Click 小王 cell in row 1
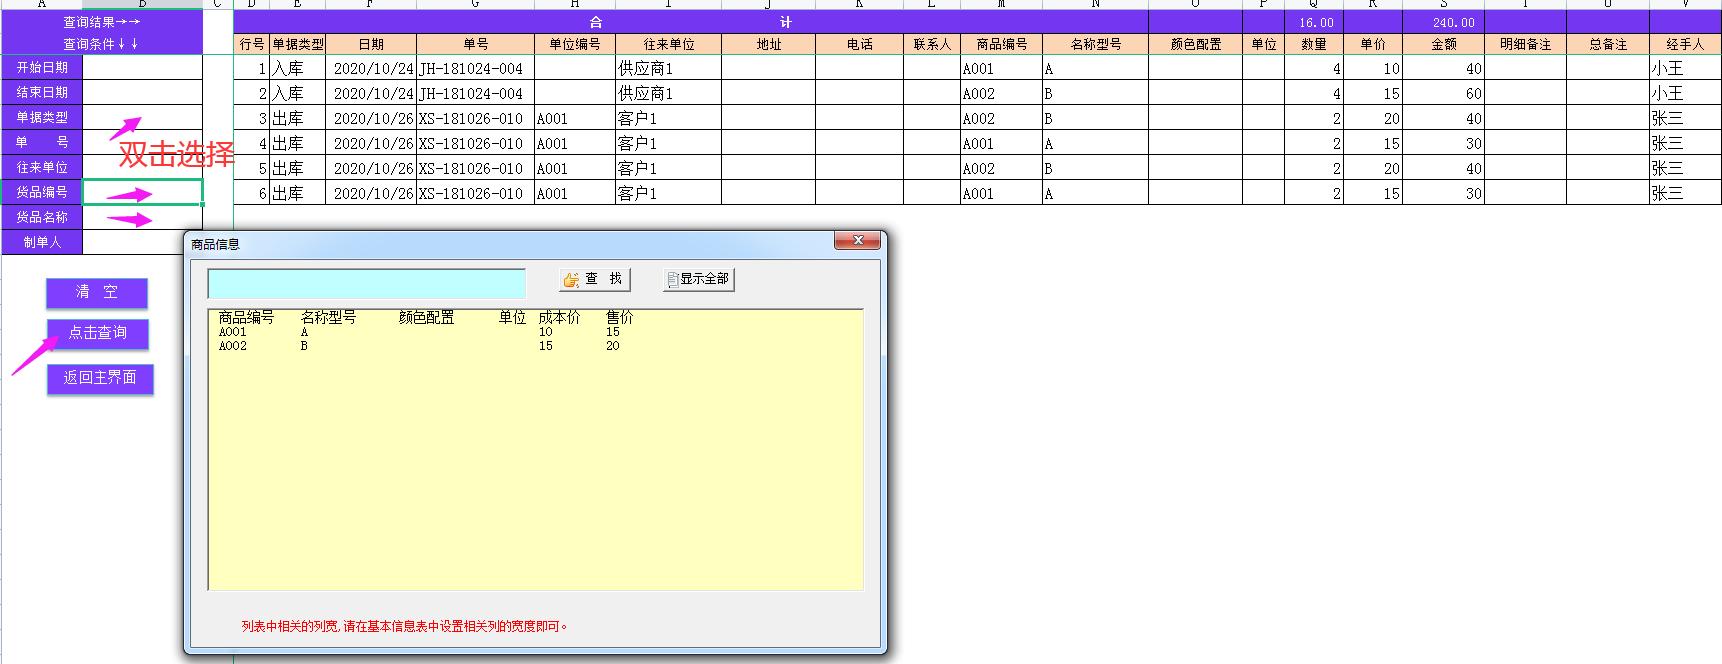Image resolution: width=1722 pixels, height=664 pixels. coord(1685,68)
